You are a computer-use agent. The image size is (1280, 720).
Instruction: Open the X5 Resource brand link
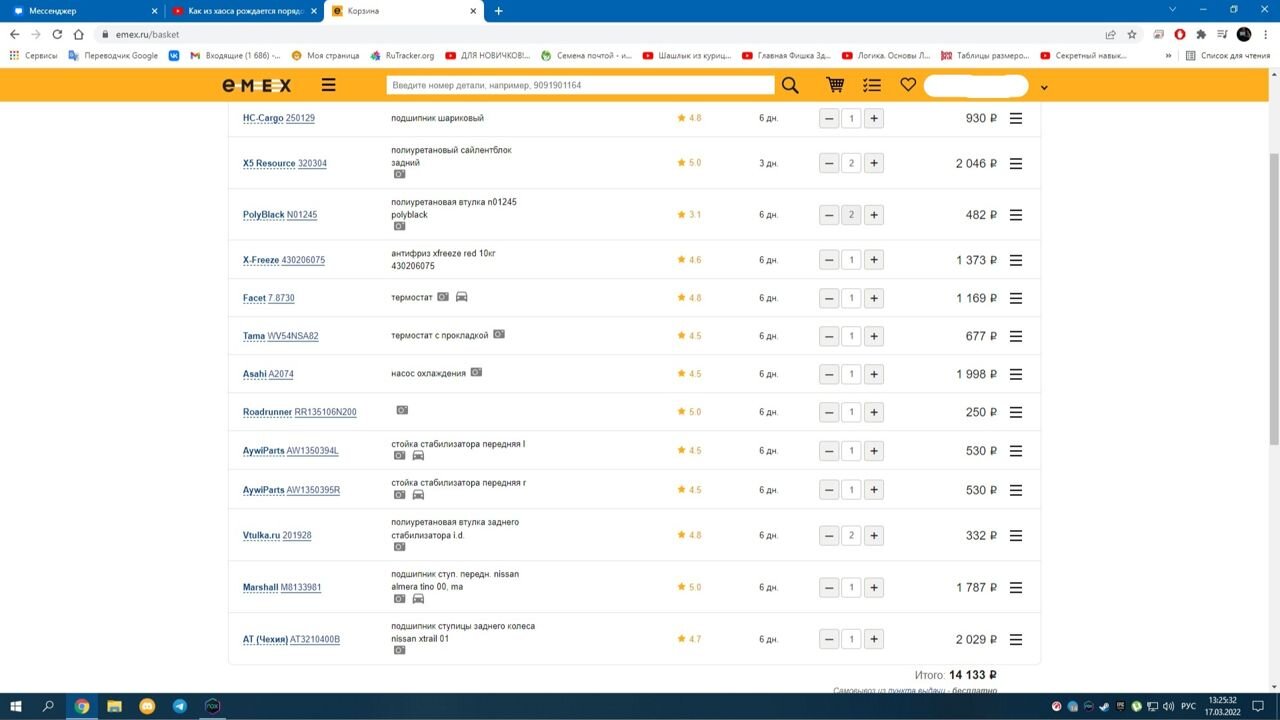(269, 163)
